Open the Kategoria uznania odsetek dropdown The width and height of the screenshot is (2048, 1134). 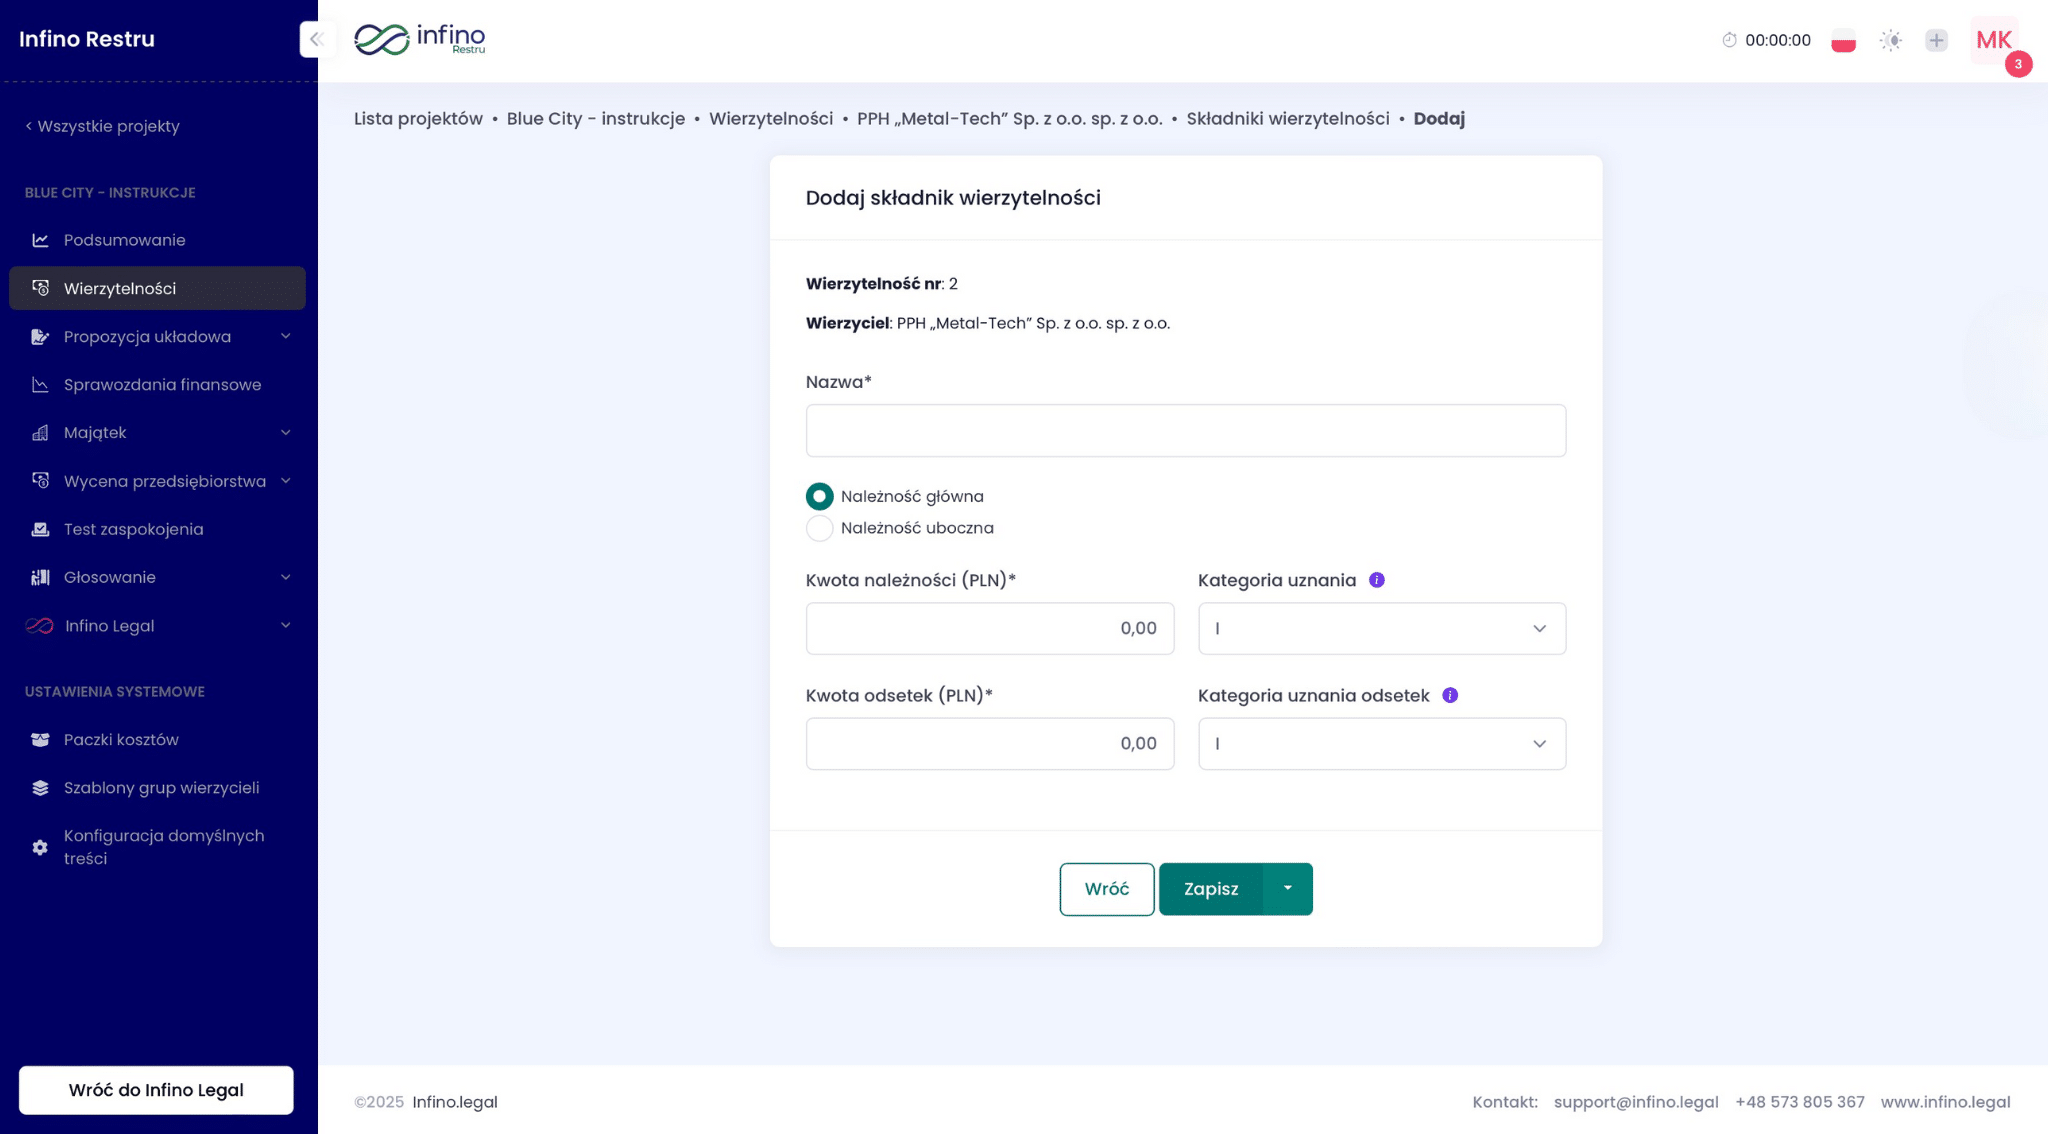point(1381,744)
